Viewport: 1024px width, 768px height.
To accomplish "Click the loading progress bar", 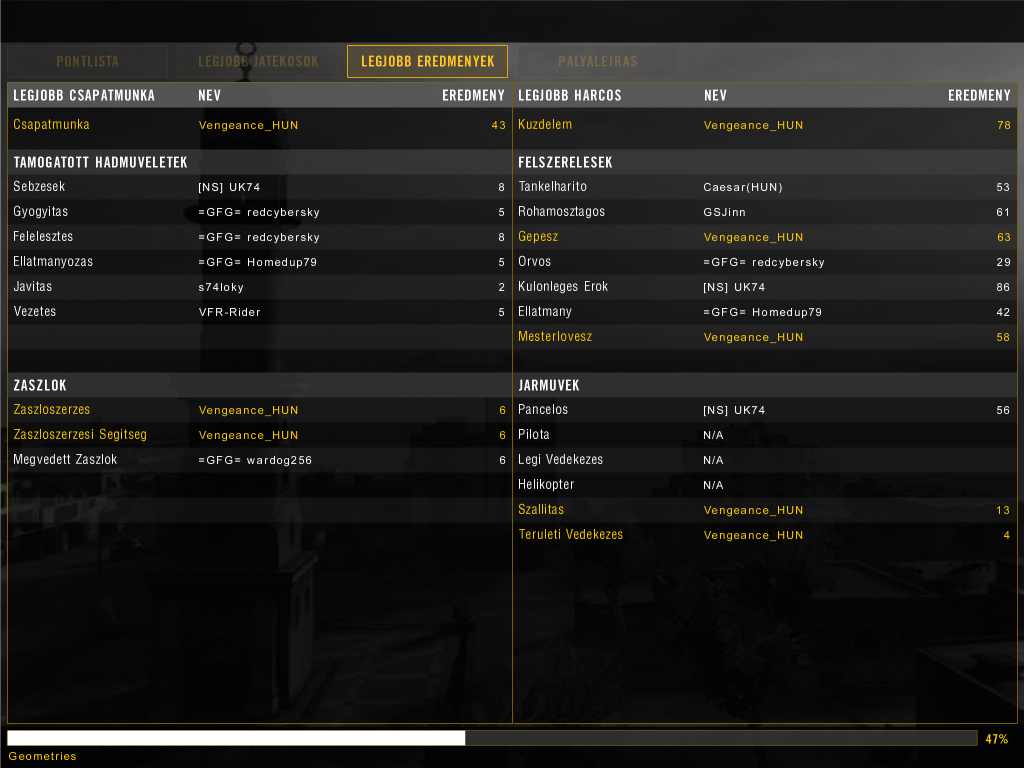I will coord(491,738).
